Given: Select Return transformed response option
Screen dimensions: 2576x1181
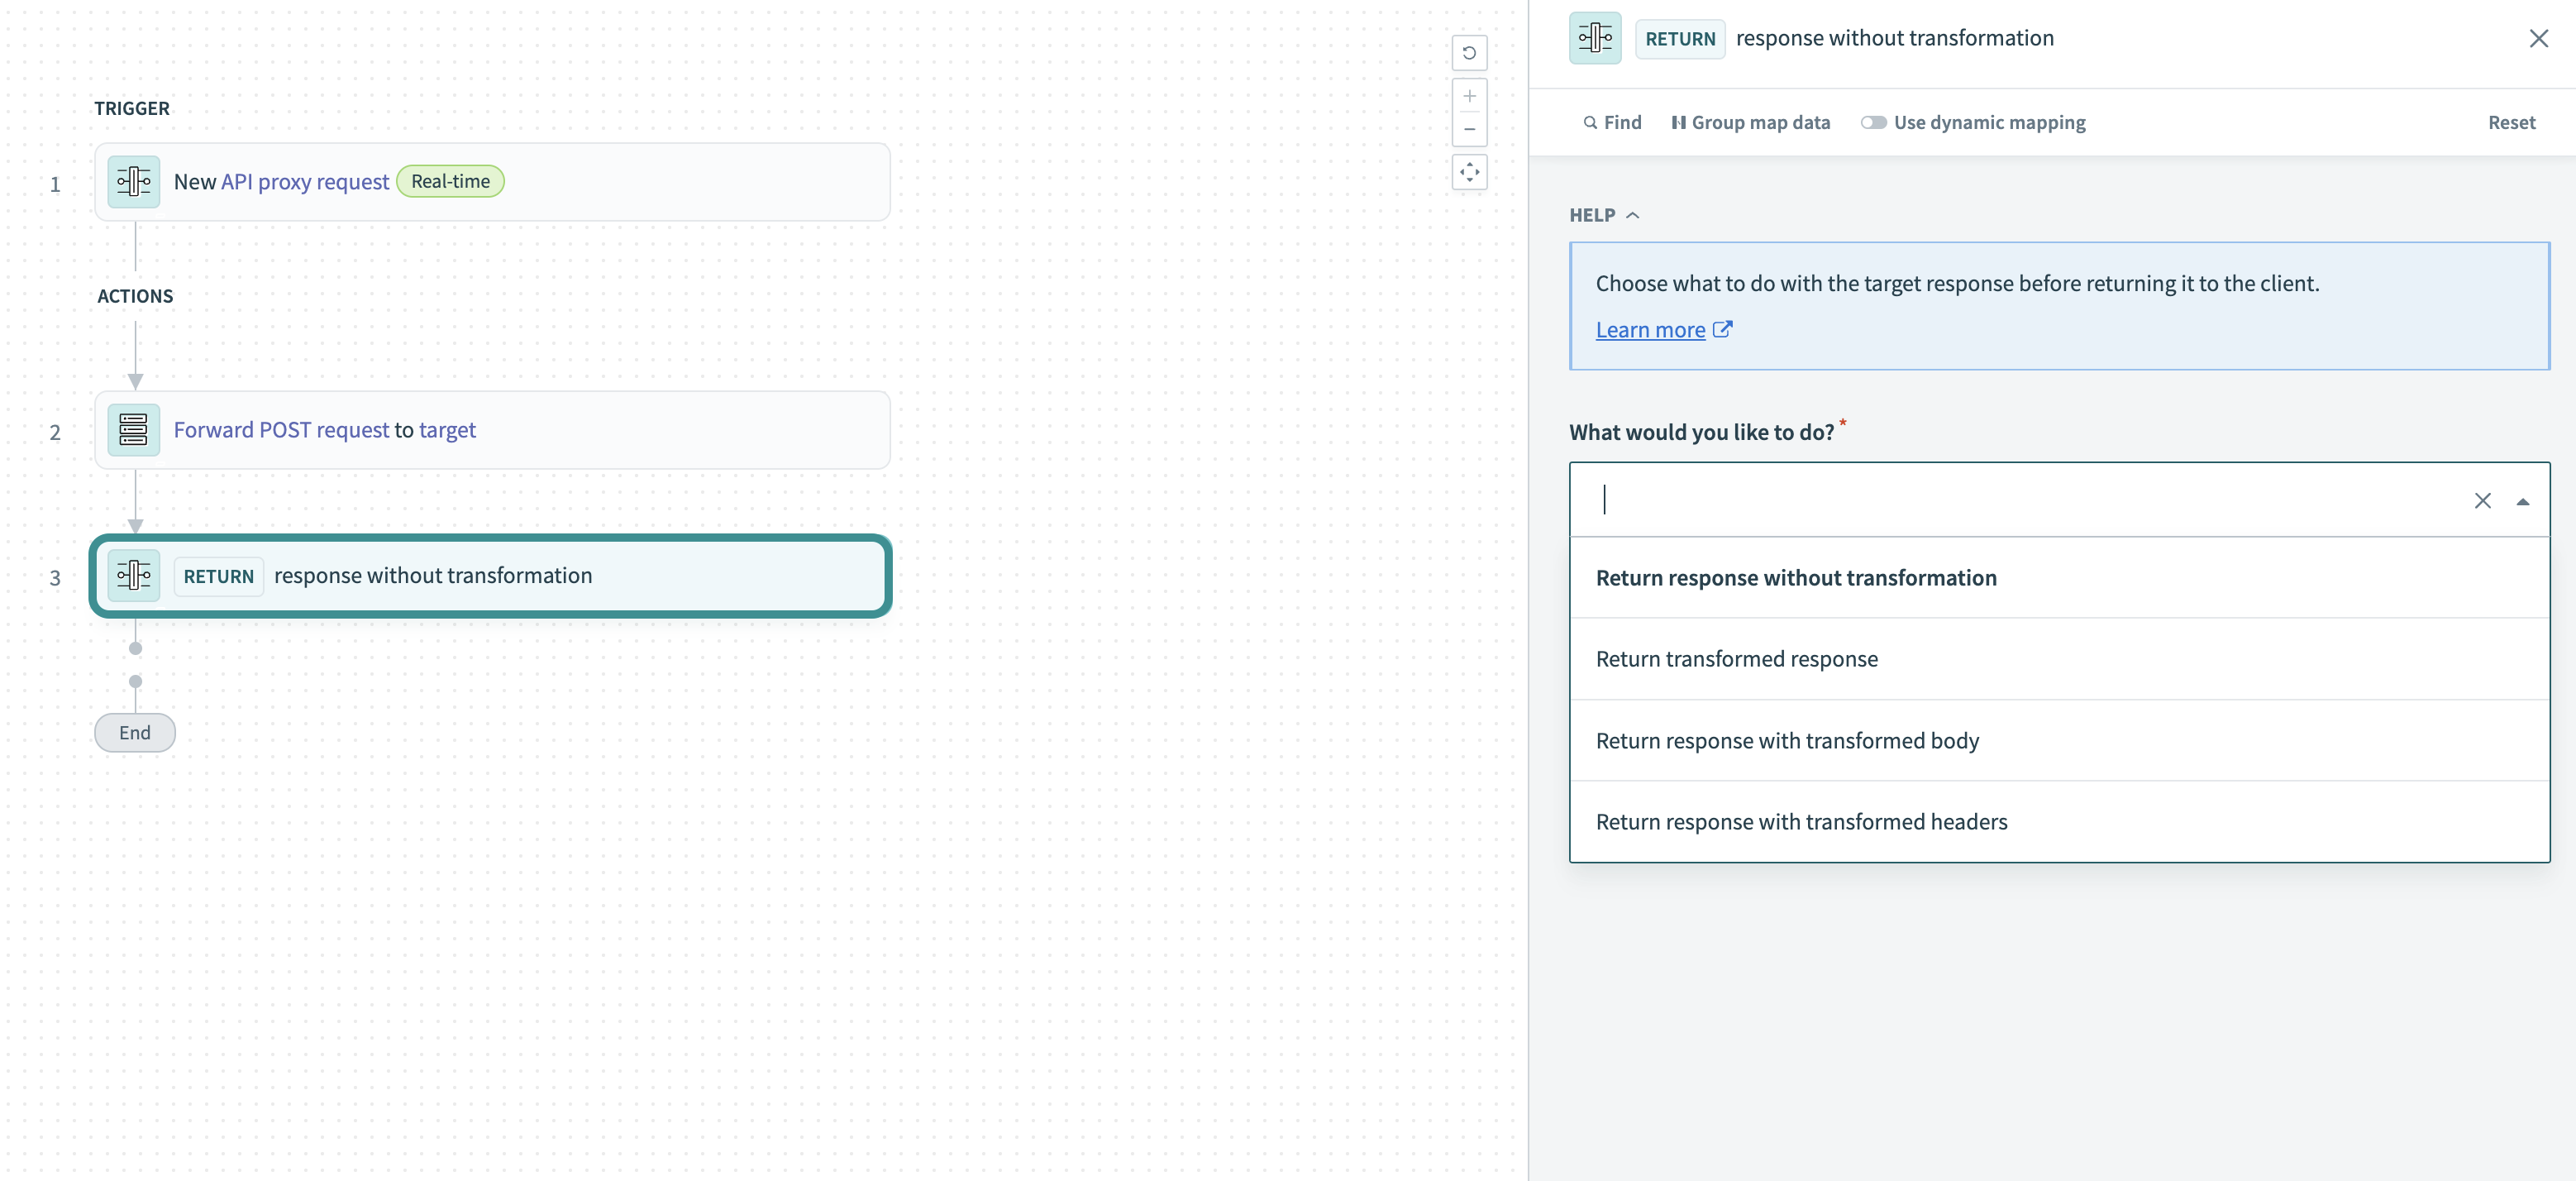Looking at the screenshot, I should pos(1737,659).
